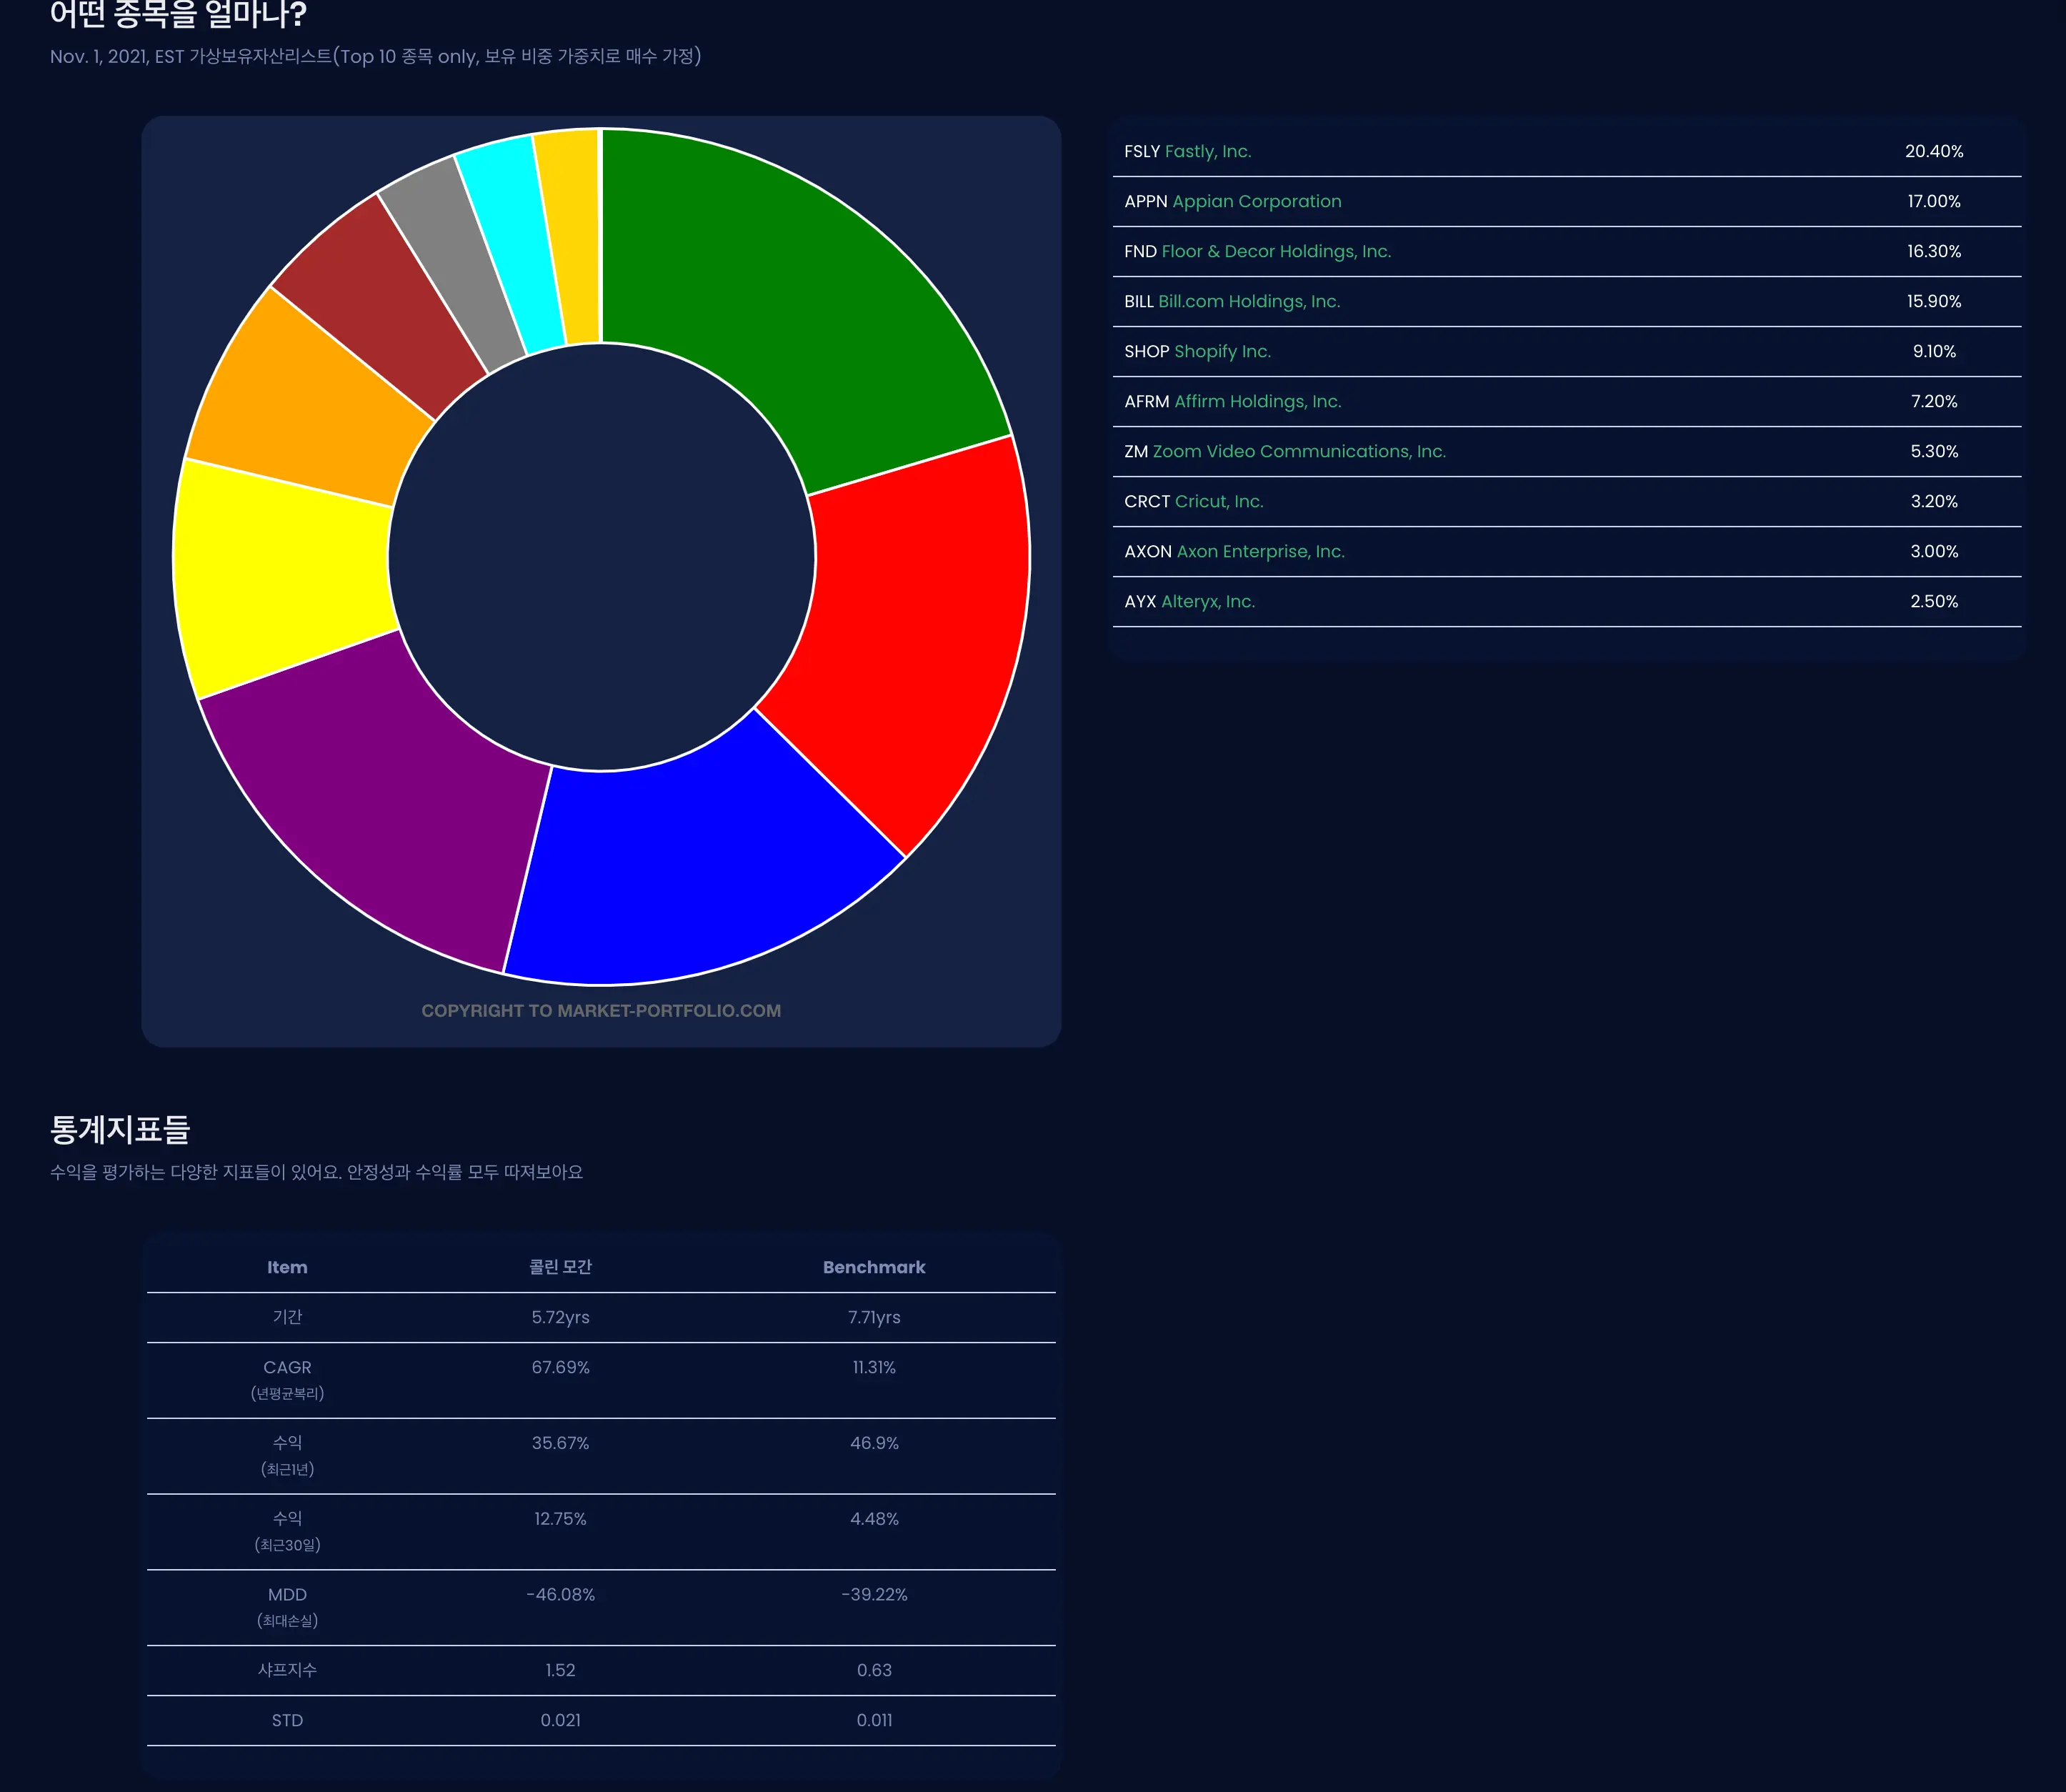
Task: Click the AFRM ticker symbol
Action: tap(1147, 401)
